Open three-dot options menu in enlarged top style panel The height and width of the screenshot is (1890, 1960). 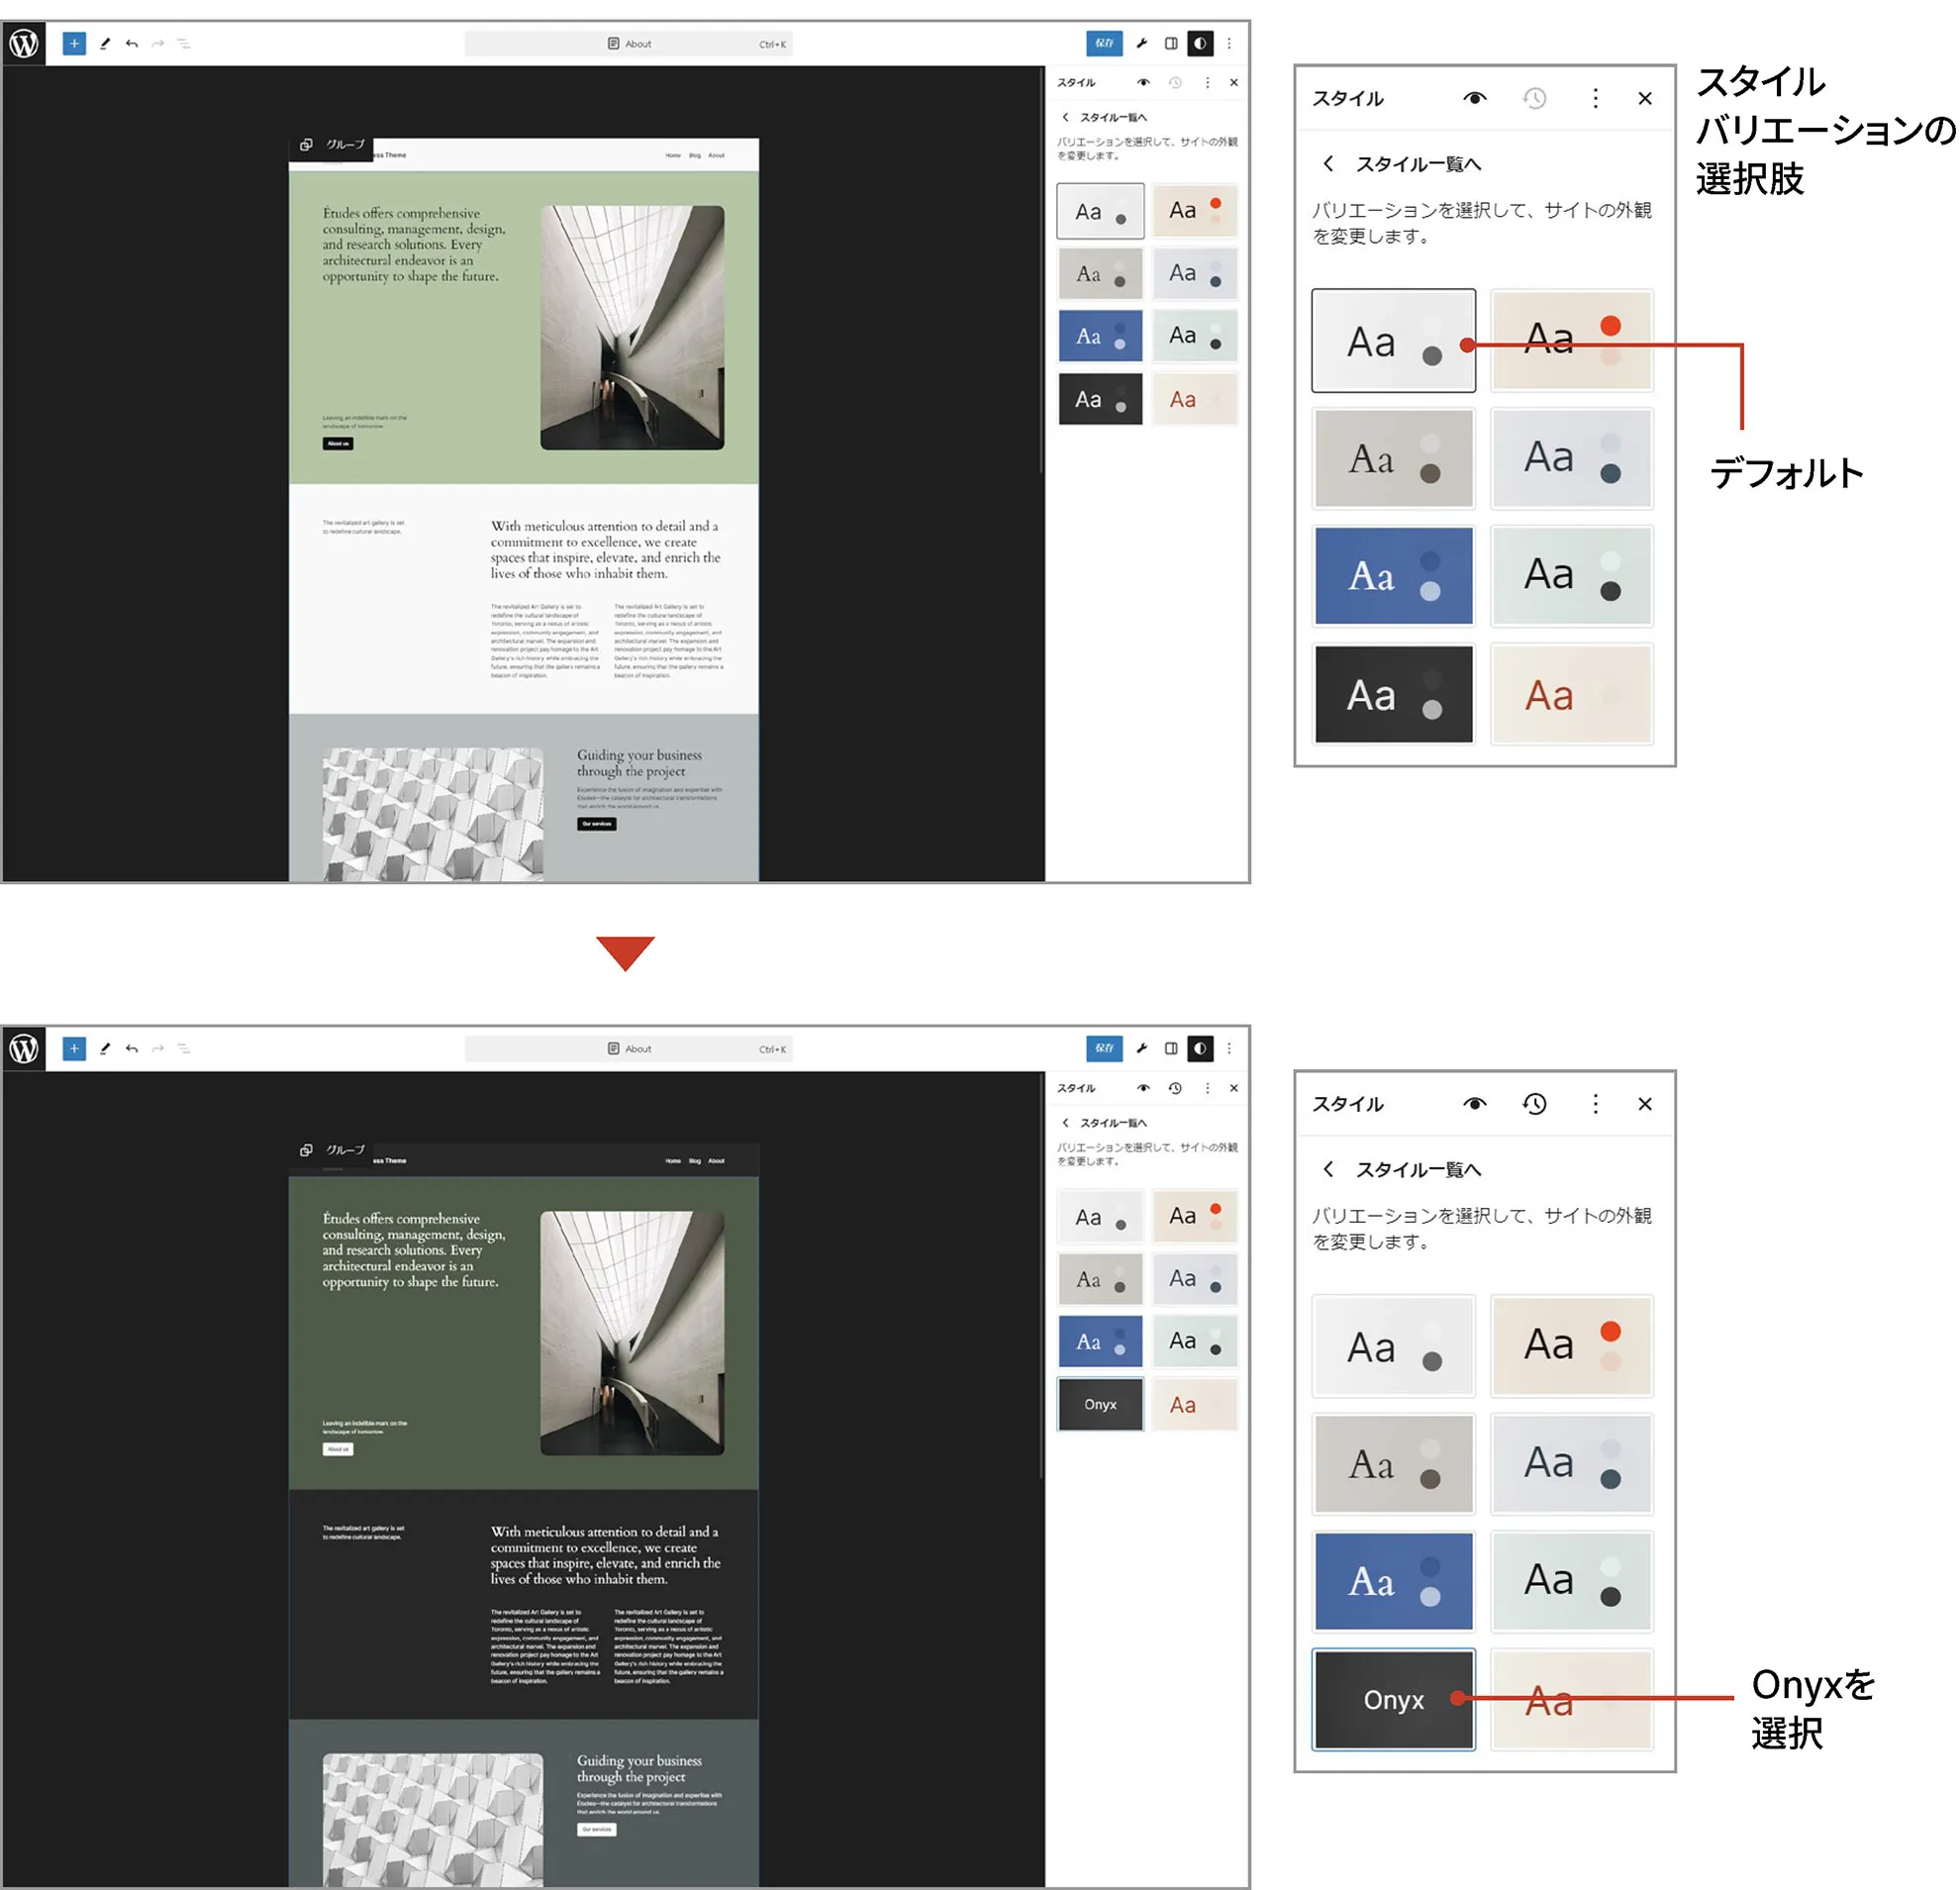pos(1595,98)
